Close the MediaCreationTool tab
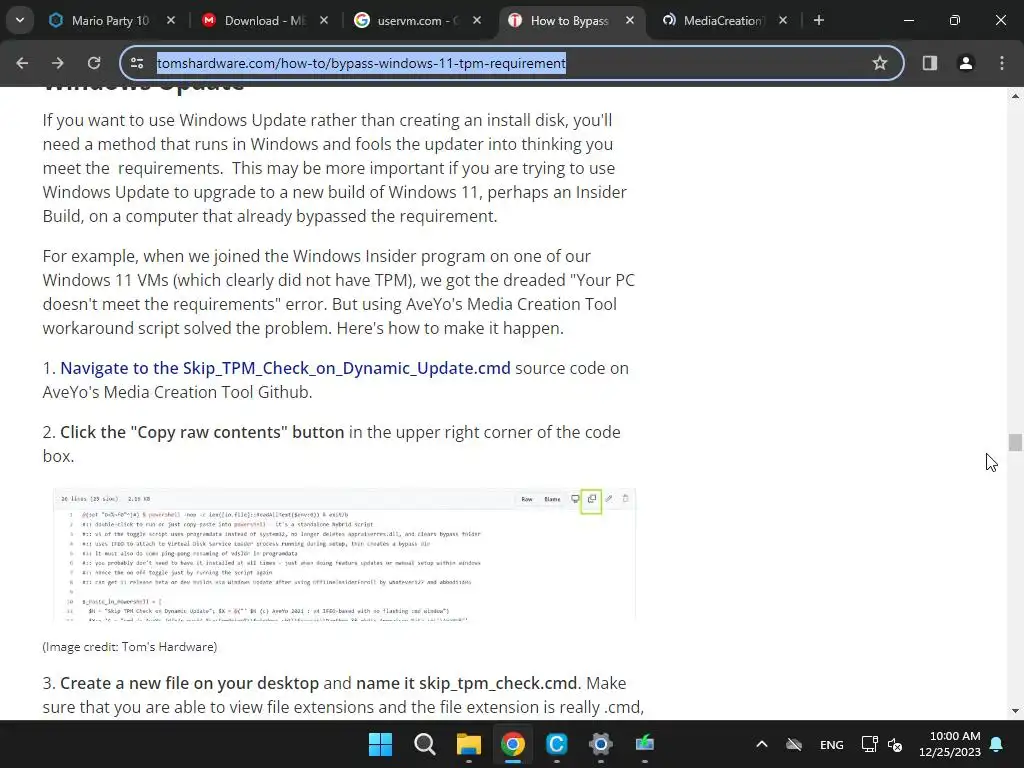This screenshot has width=1024, height=768. click(x=783, y=20)
